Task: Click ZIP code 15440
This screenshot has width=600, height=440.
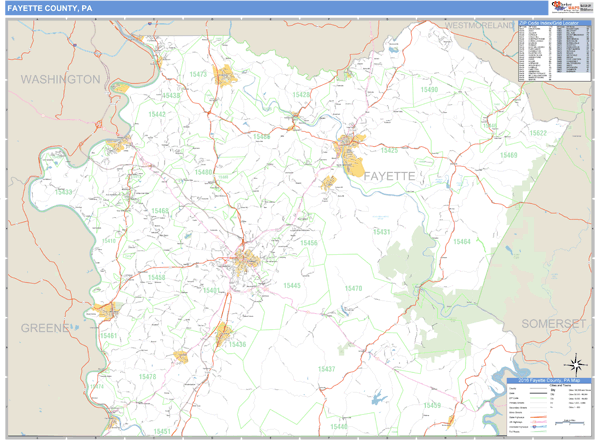Action: (339, 426)
